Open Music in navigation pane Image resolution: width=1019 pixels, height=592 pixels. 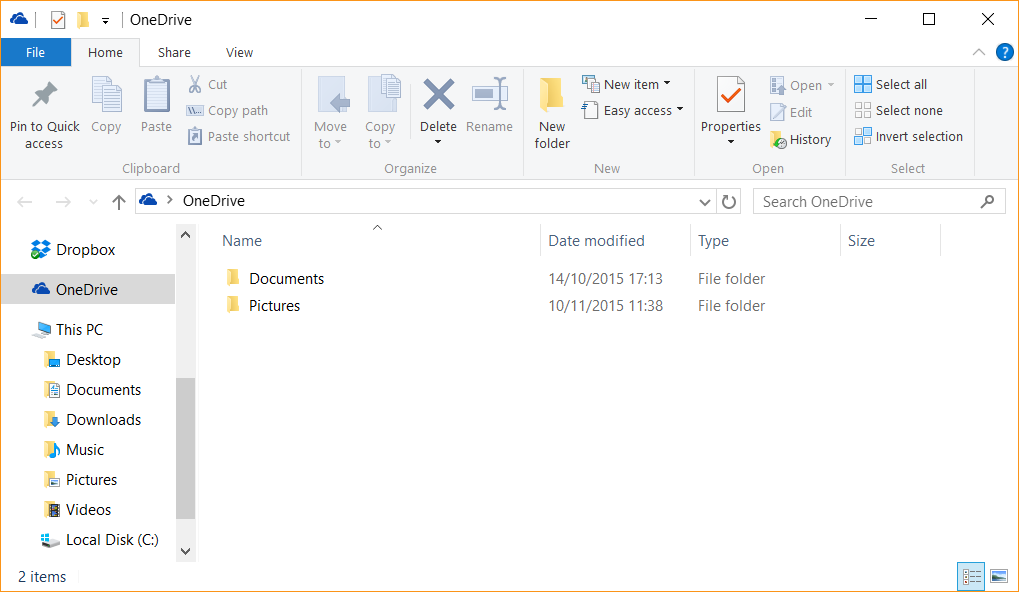coord(74,449)
